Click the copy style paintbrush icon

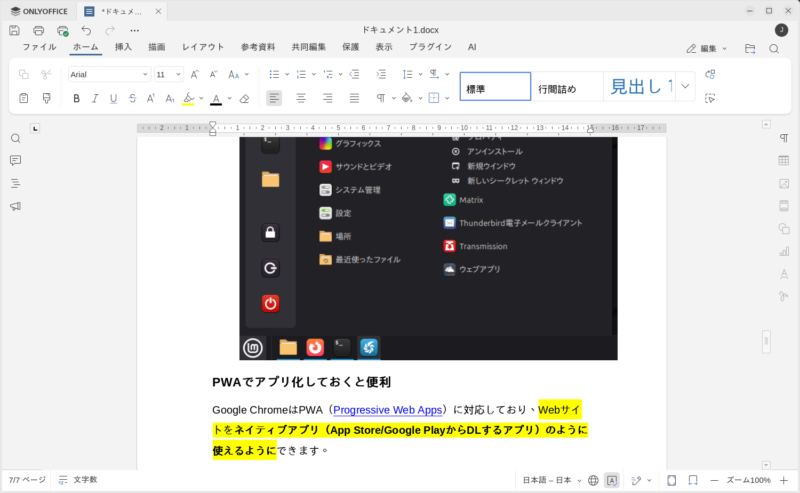[x=46, y=98]
